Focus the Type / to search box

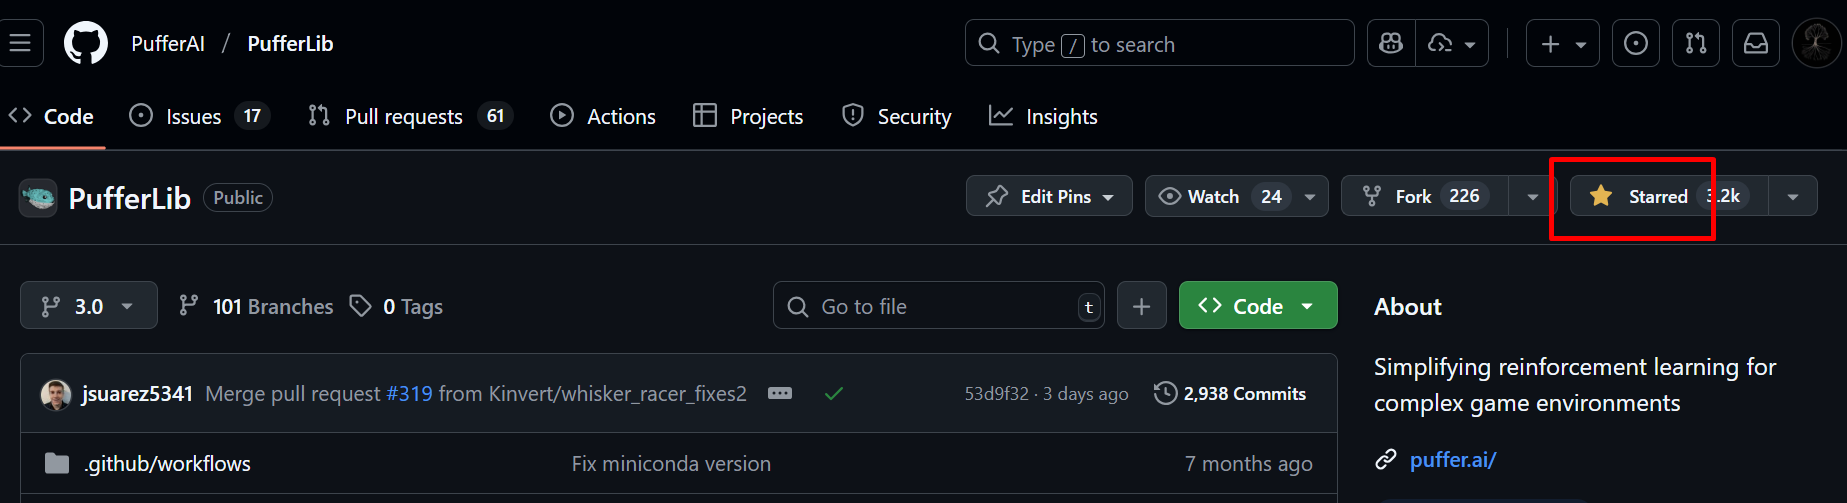coord(1159,44)
